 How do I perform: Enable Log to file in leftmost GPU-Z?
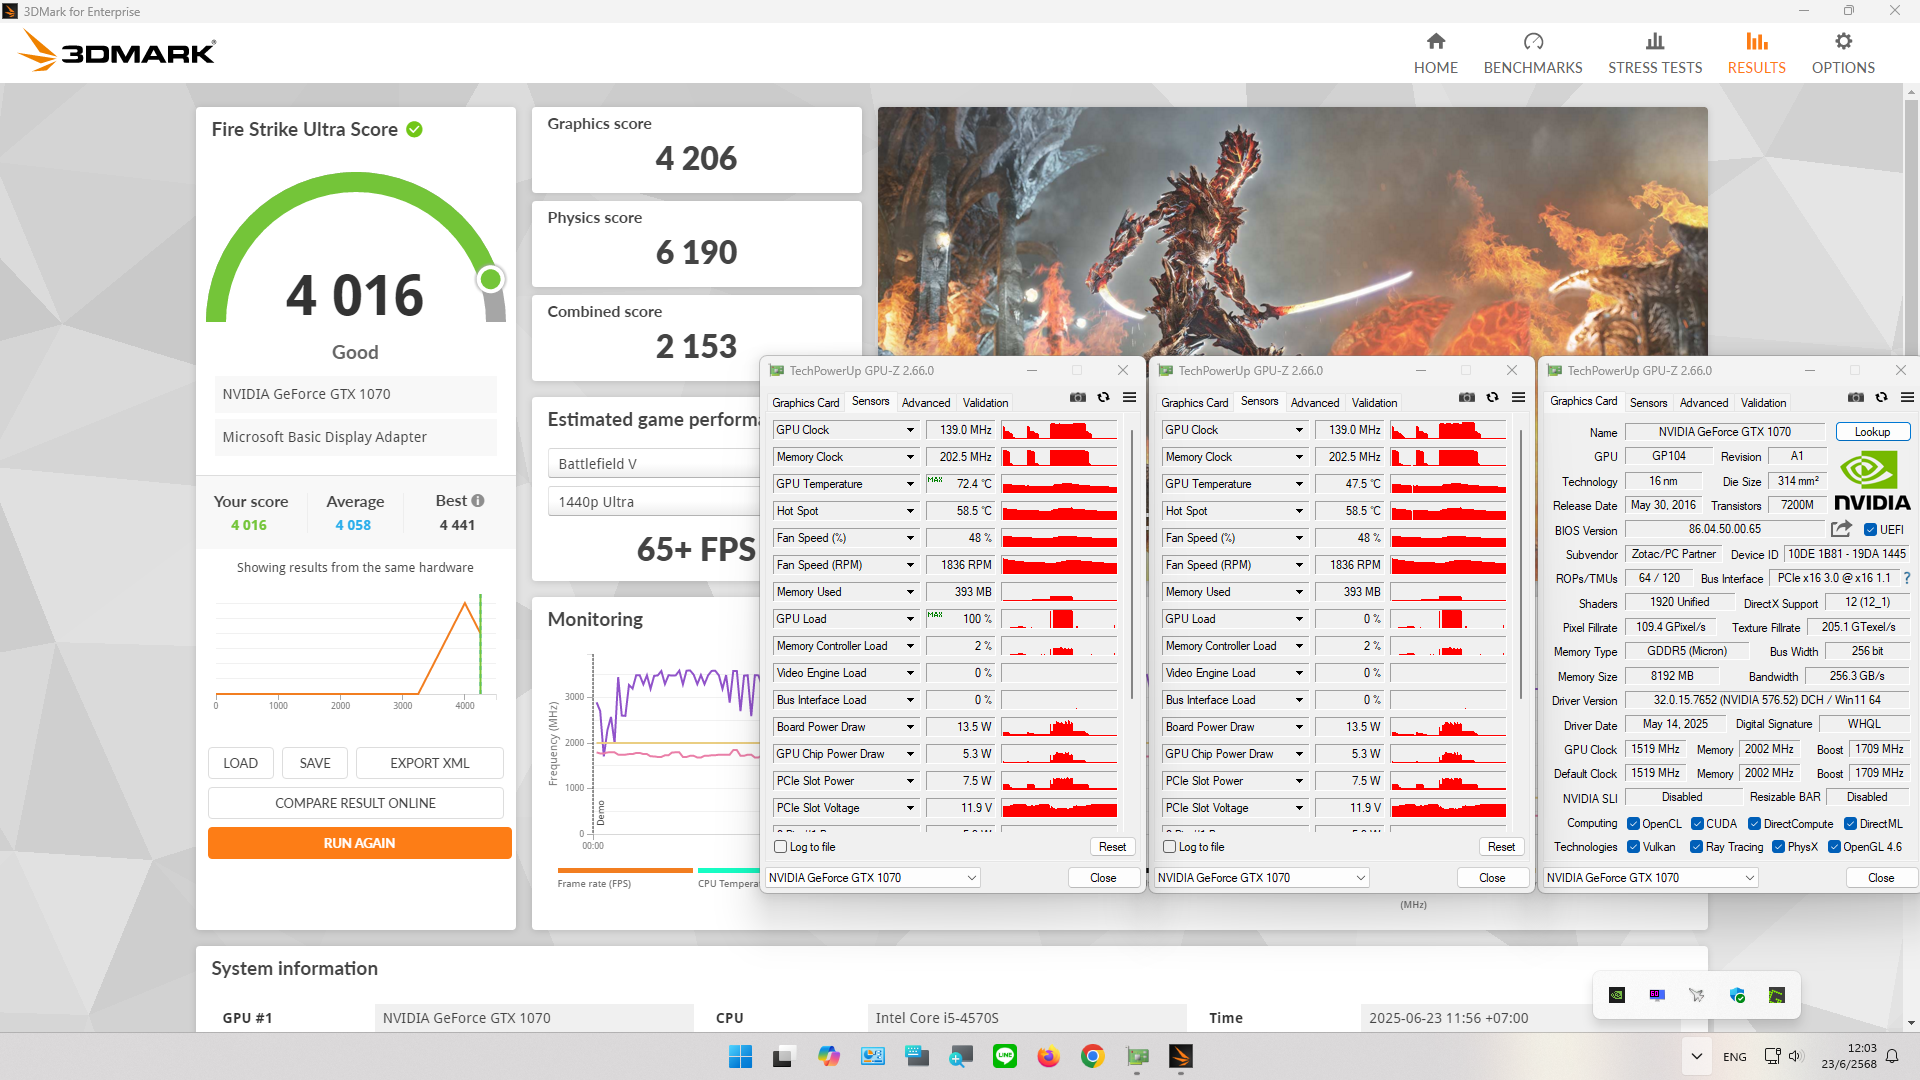pos(781,847)
